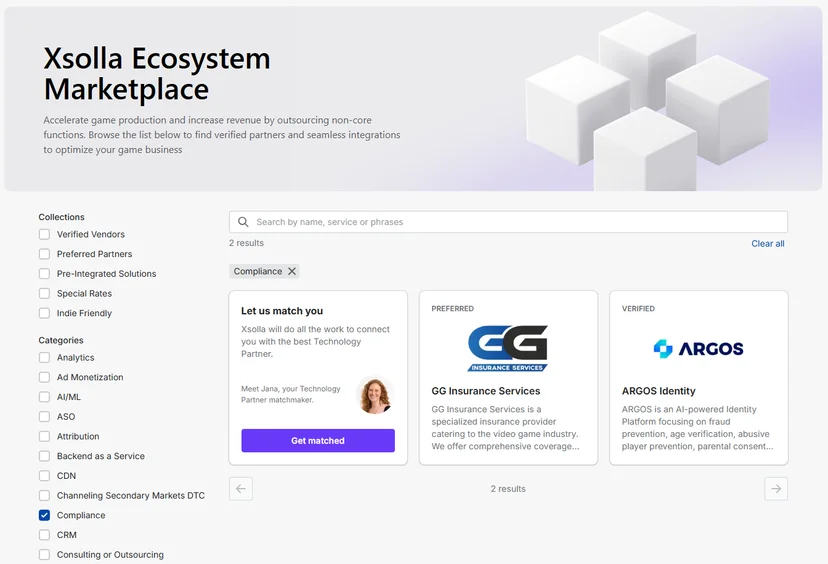Click the VERIFIED badge text
828x564 pixels.
(x=638, y=308)
